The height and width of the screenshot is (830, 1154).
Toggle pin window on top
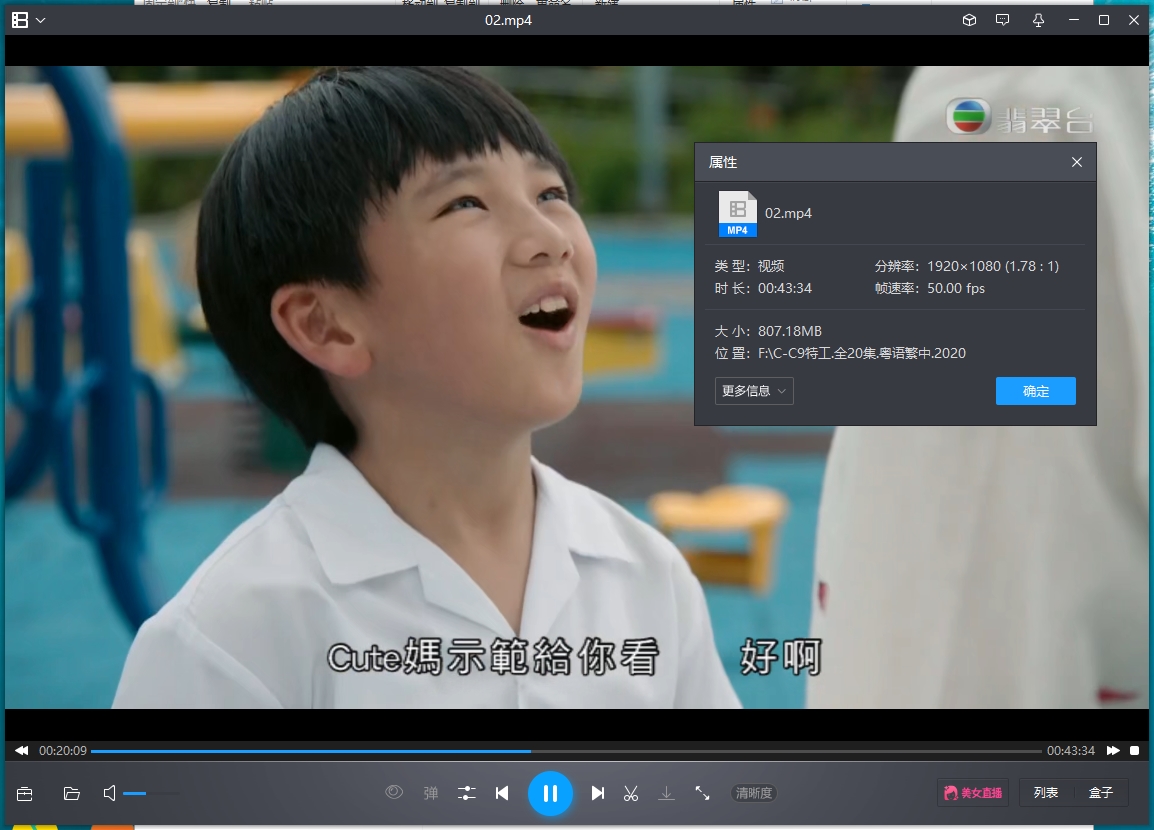point(1038,21)
